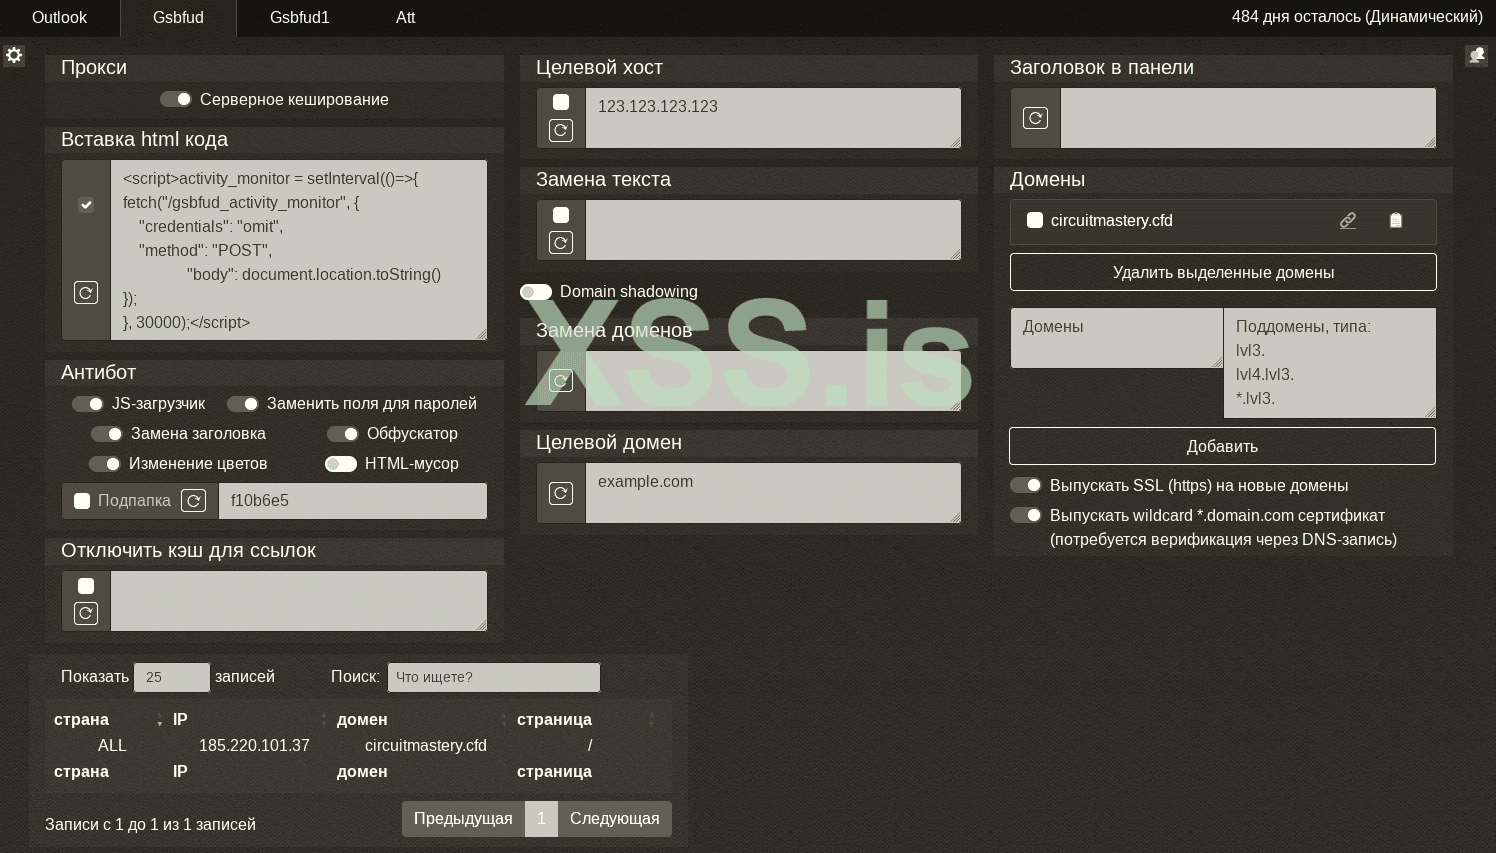Click the refresh icon in Замена доменов
The image size is (1496, 853).
(561, 381)
